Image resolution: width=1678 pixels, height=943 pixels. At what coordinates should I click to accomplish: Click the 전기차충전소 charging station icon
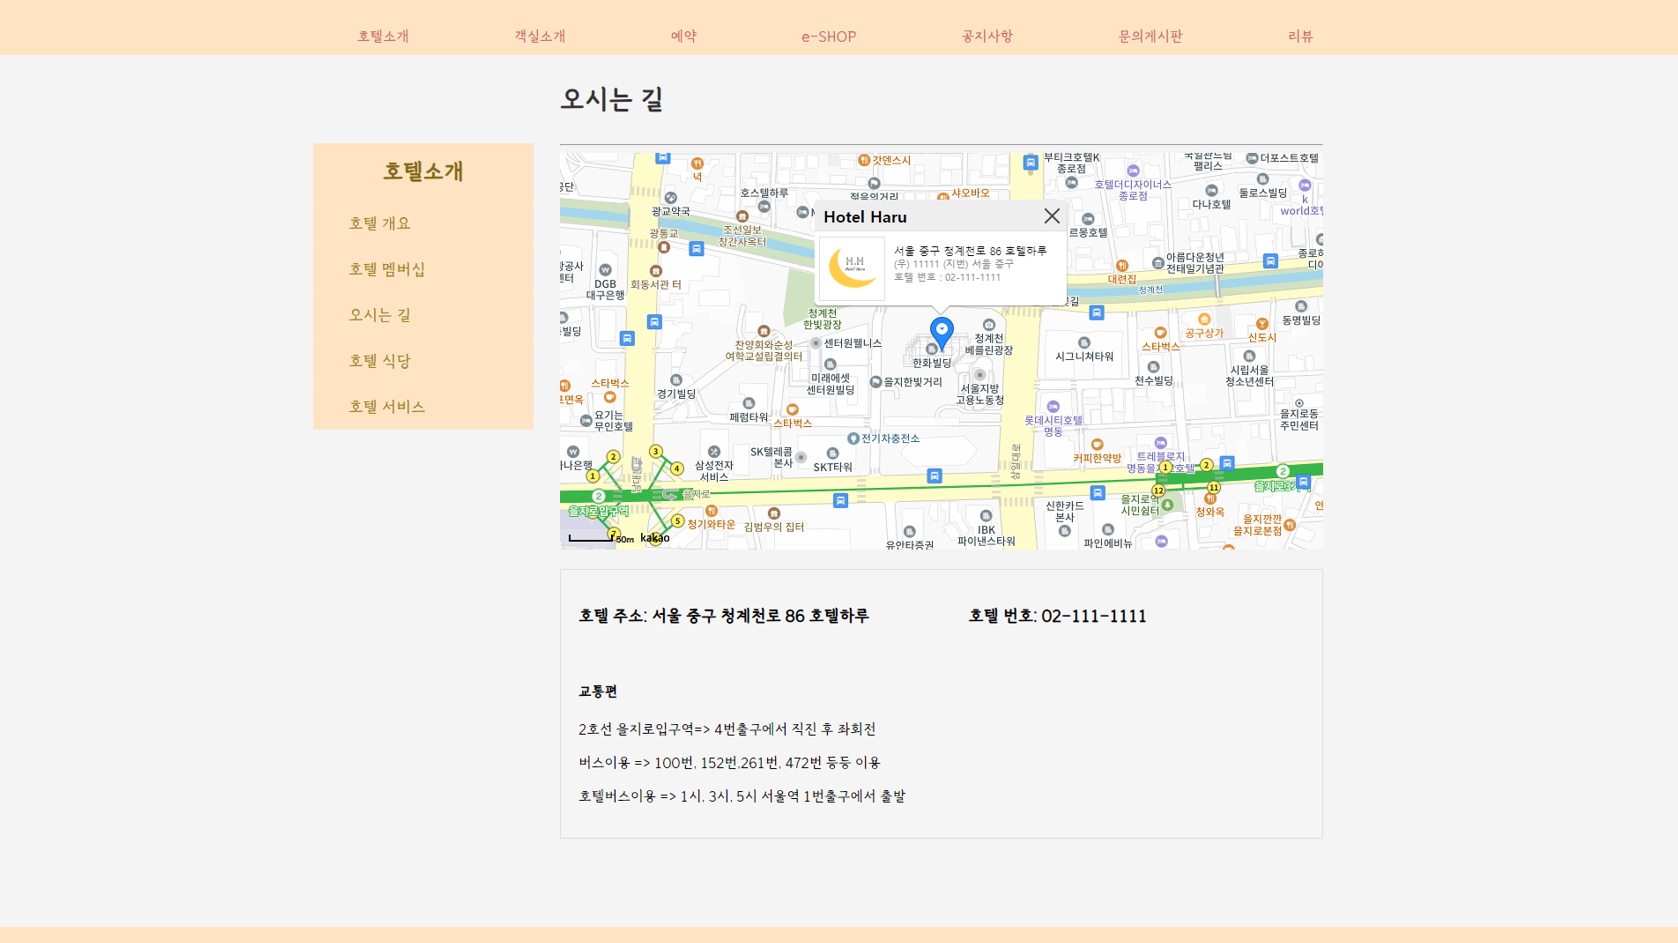tap(853, 439)
